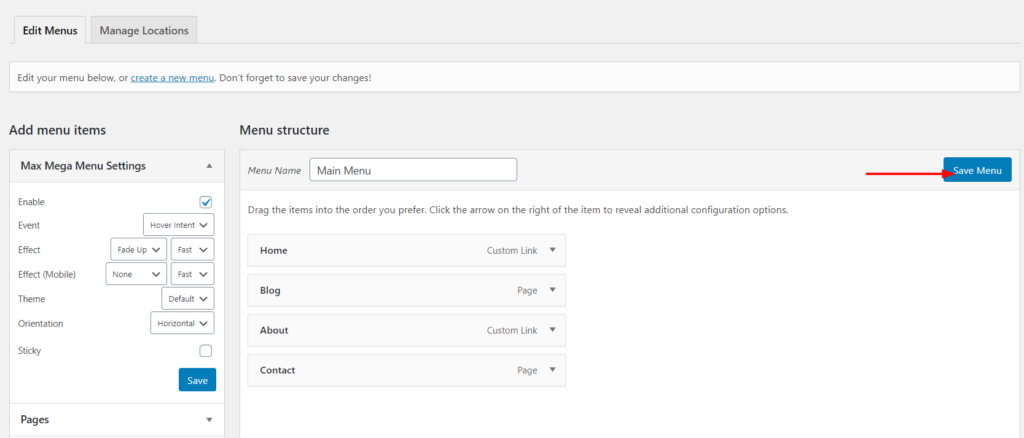The height and width of the screenshot is (438, 1024).
Task: Switch to the Manage Locations tab
Action: (x=144, y=30)
